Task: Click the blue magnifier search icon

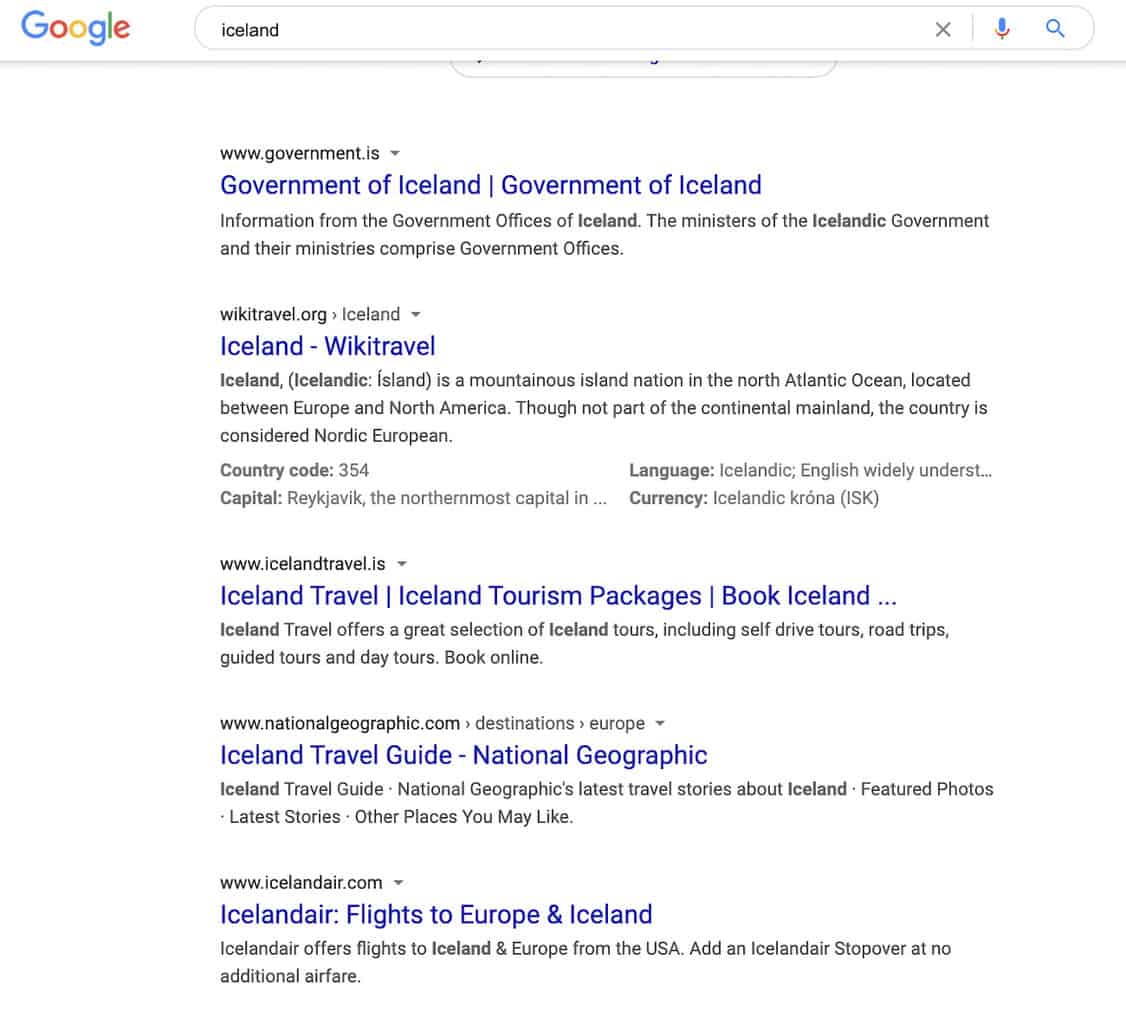Action: tap(1055, 29)
